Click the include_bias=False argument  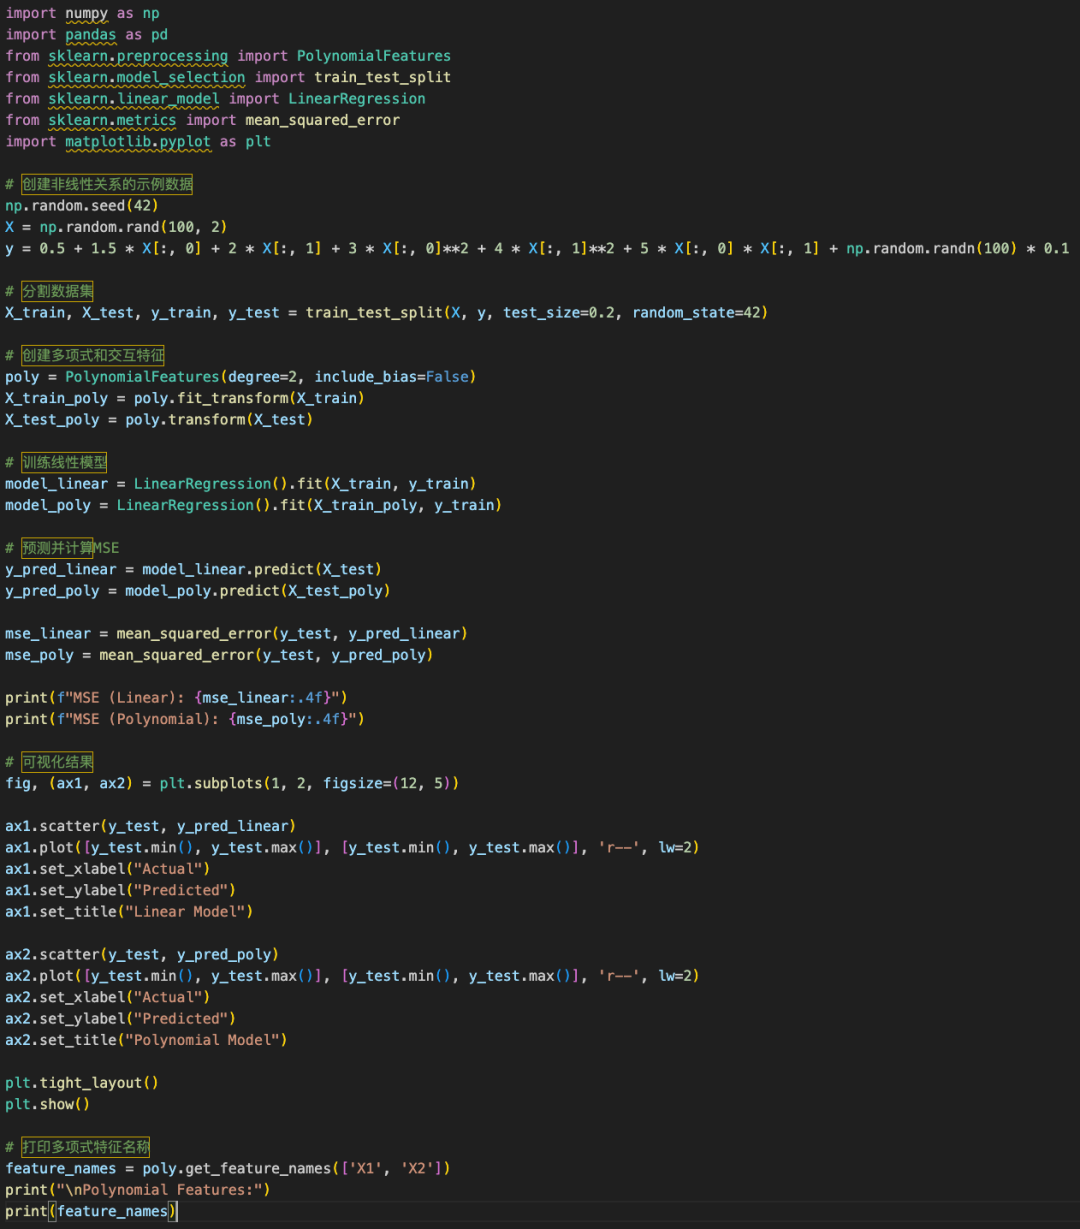pyautogui.click(x=392, y=376)
